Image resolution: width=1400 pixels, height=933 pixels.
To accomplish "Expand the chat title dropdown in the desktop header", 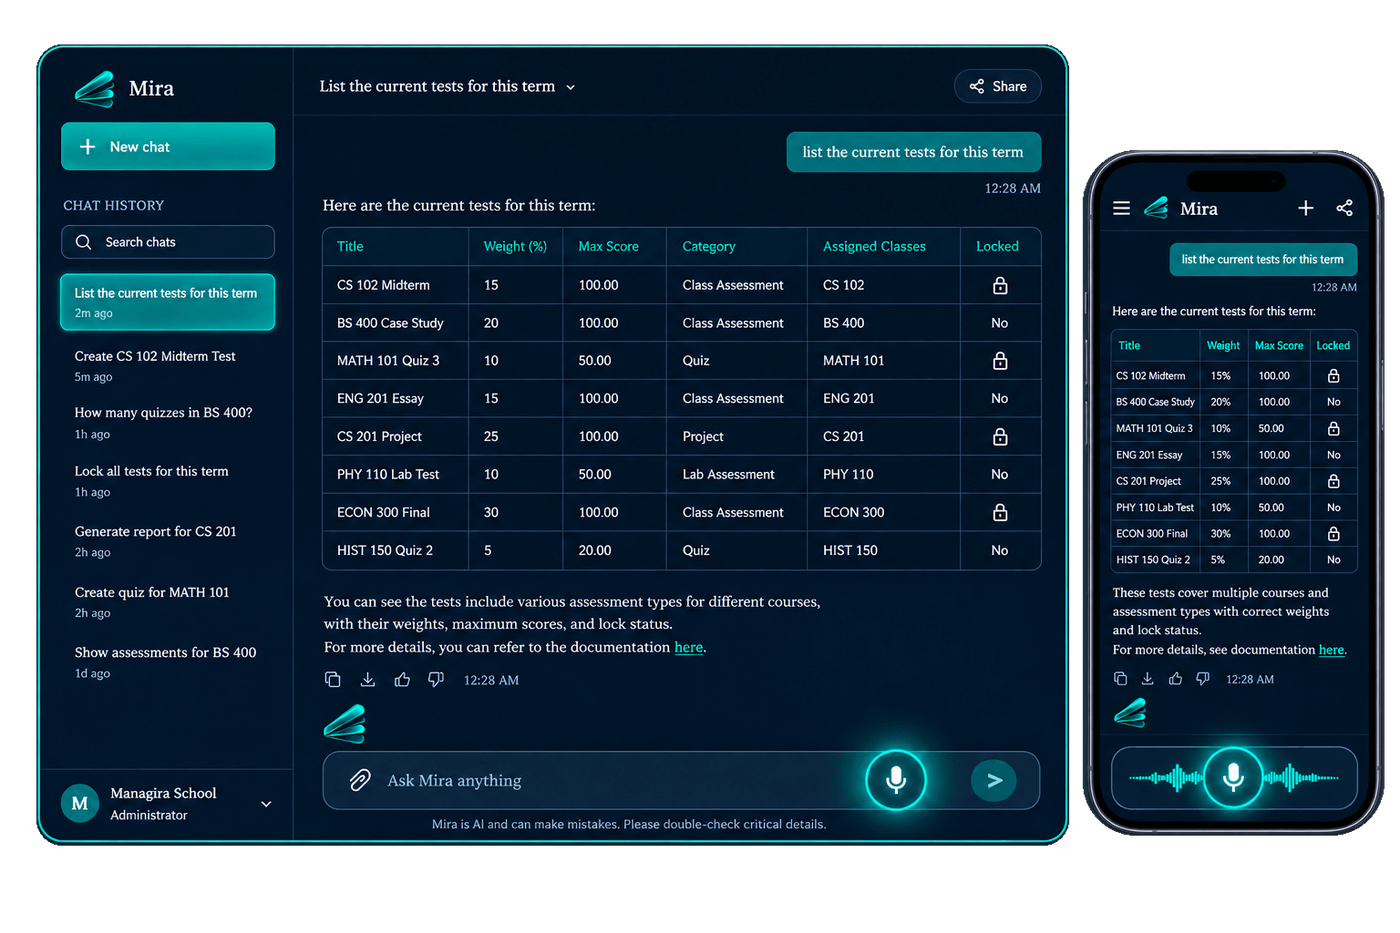I will (x=571, y=88).
